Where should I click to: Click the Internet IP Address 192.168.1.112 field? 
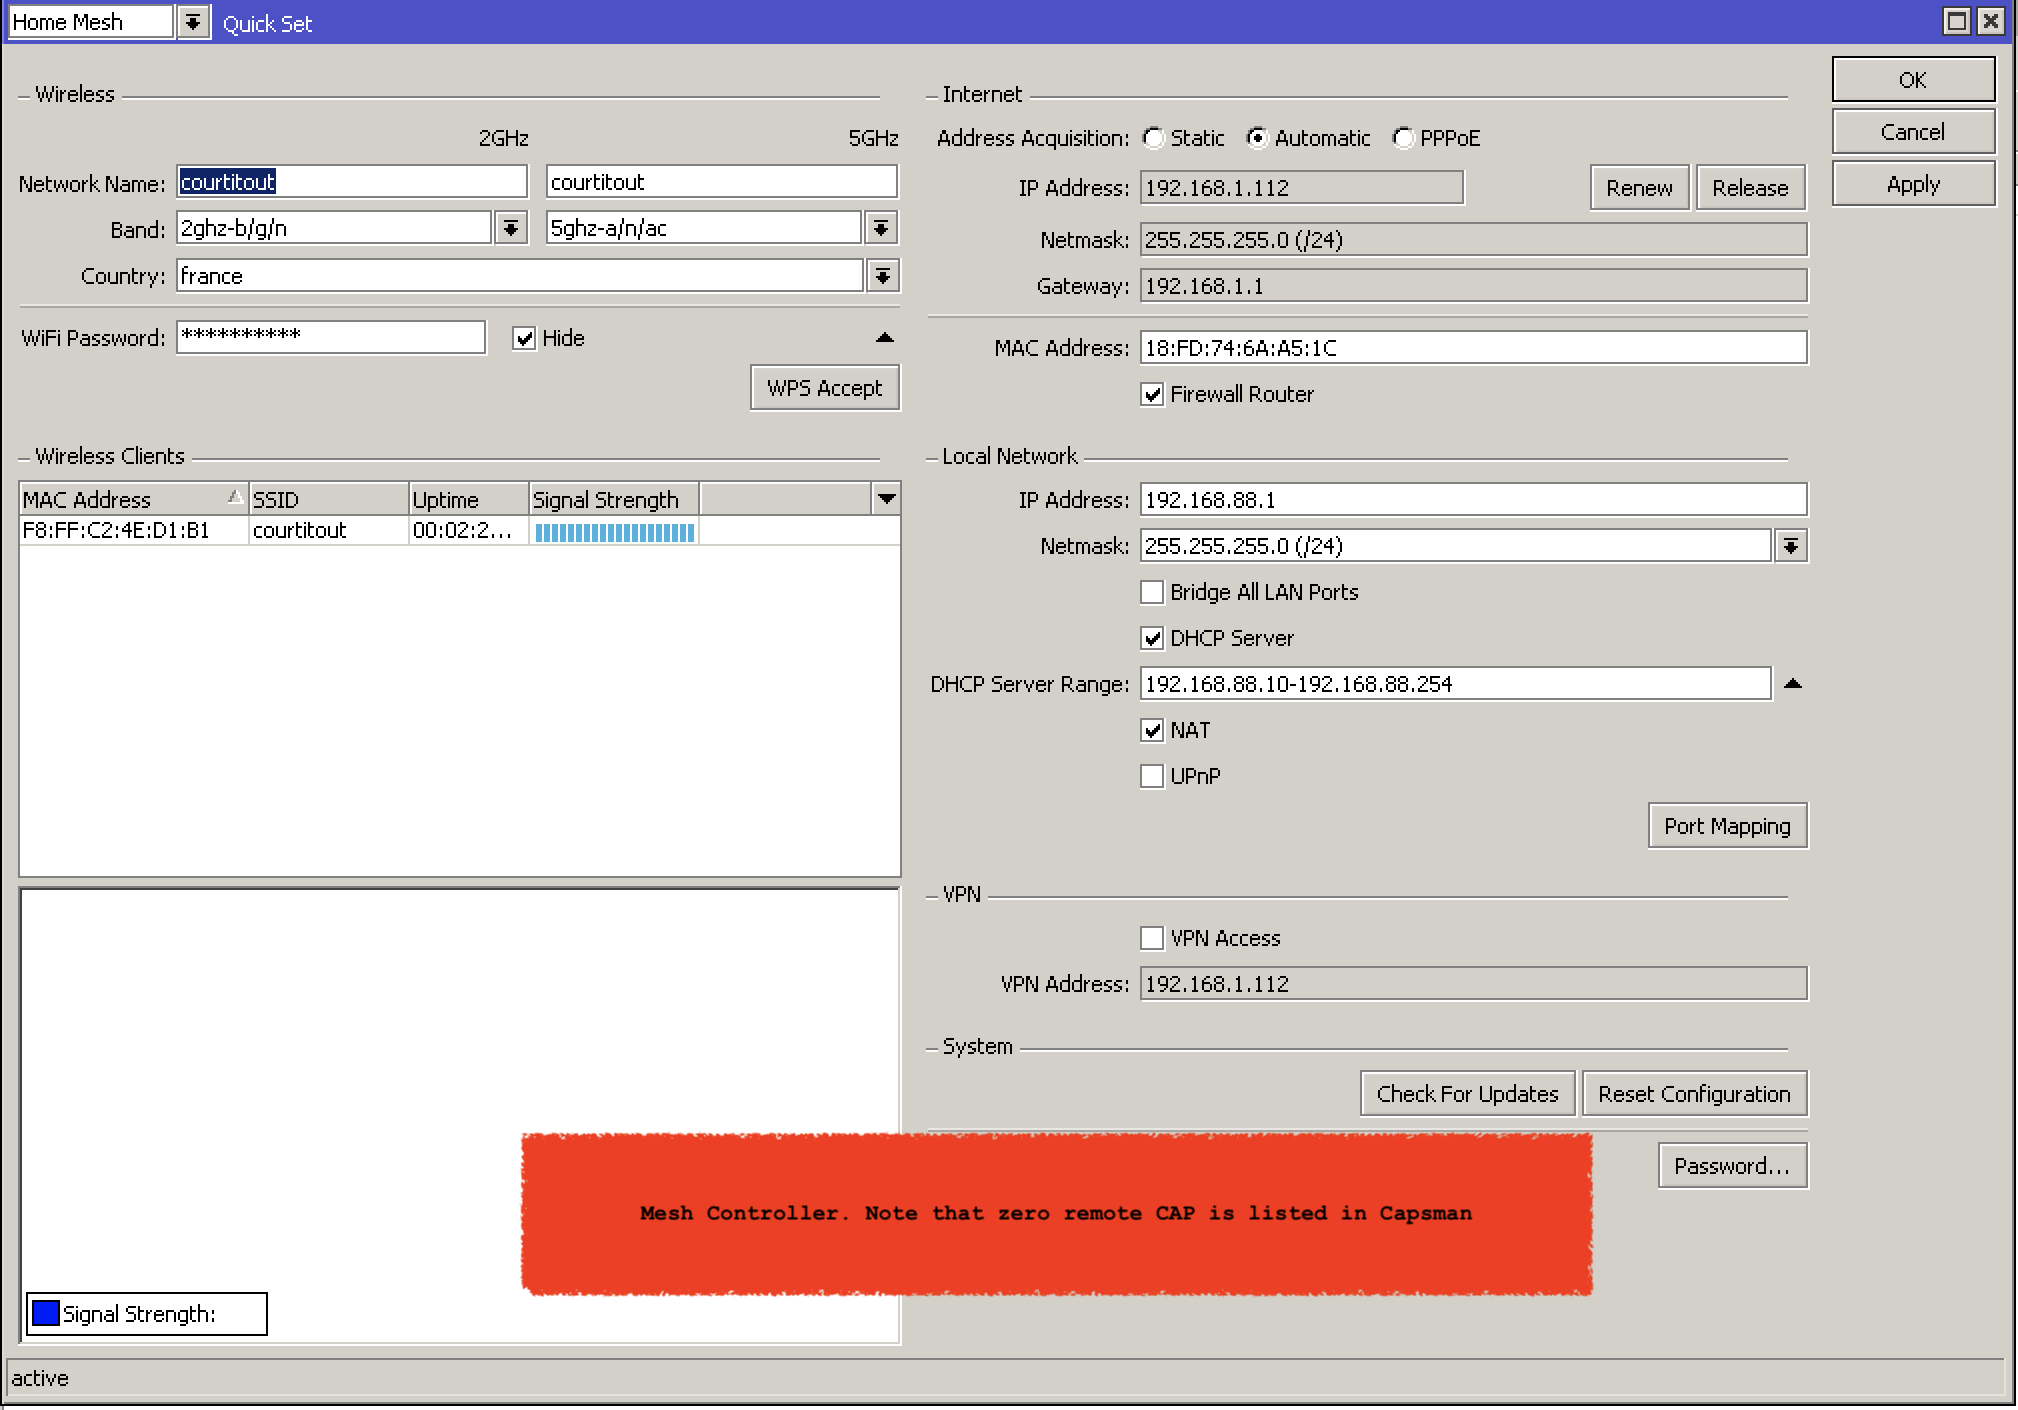point(1302,188)
